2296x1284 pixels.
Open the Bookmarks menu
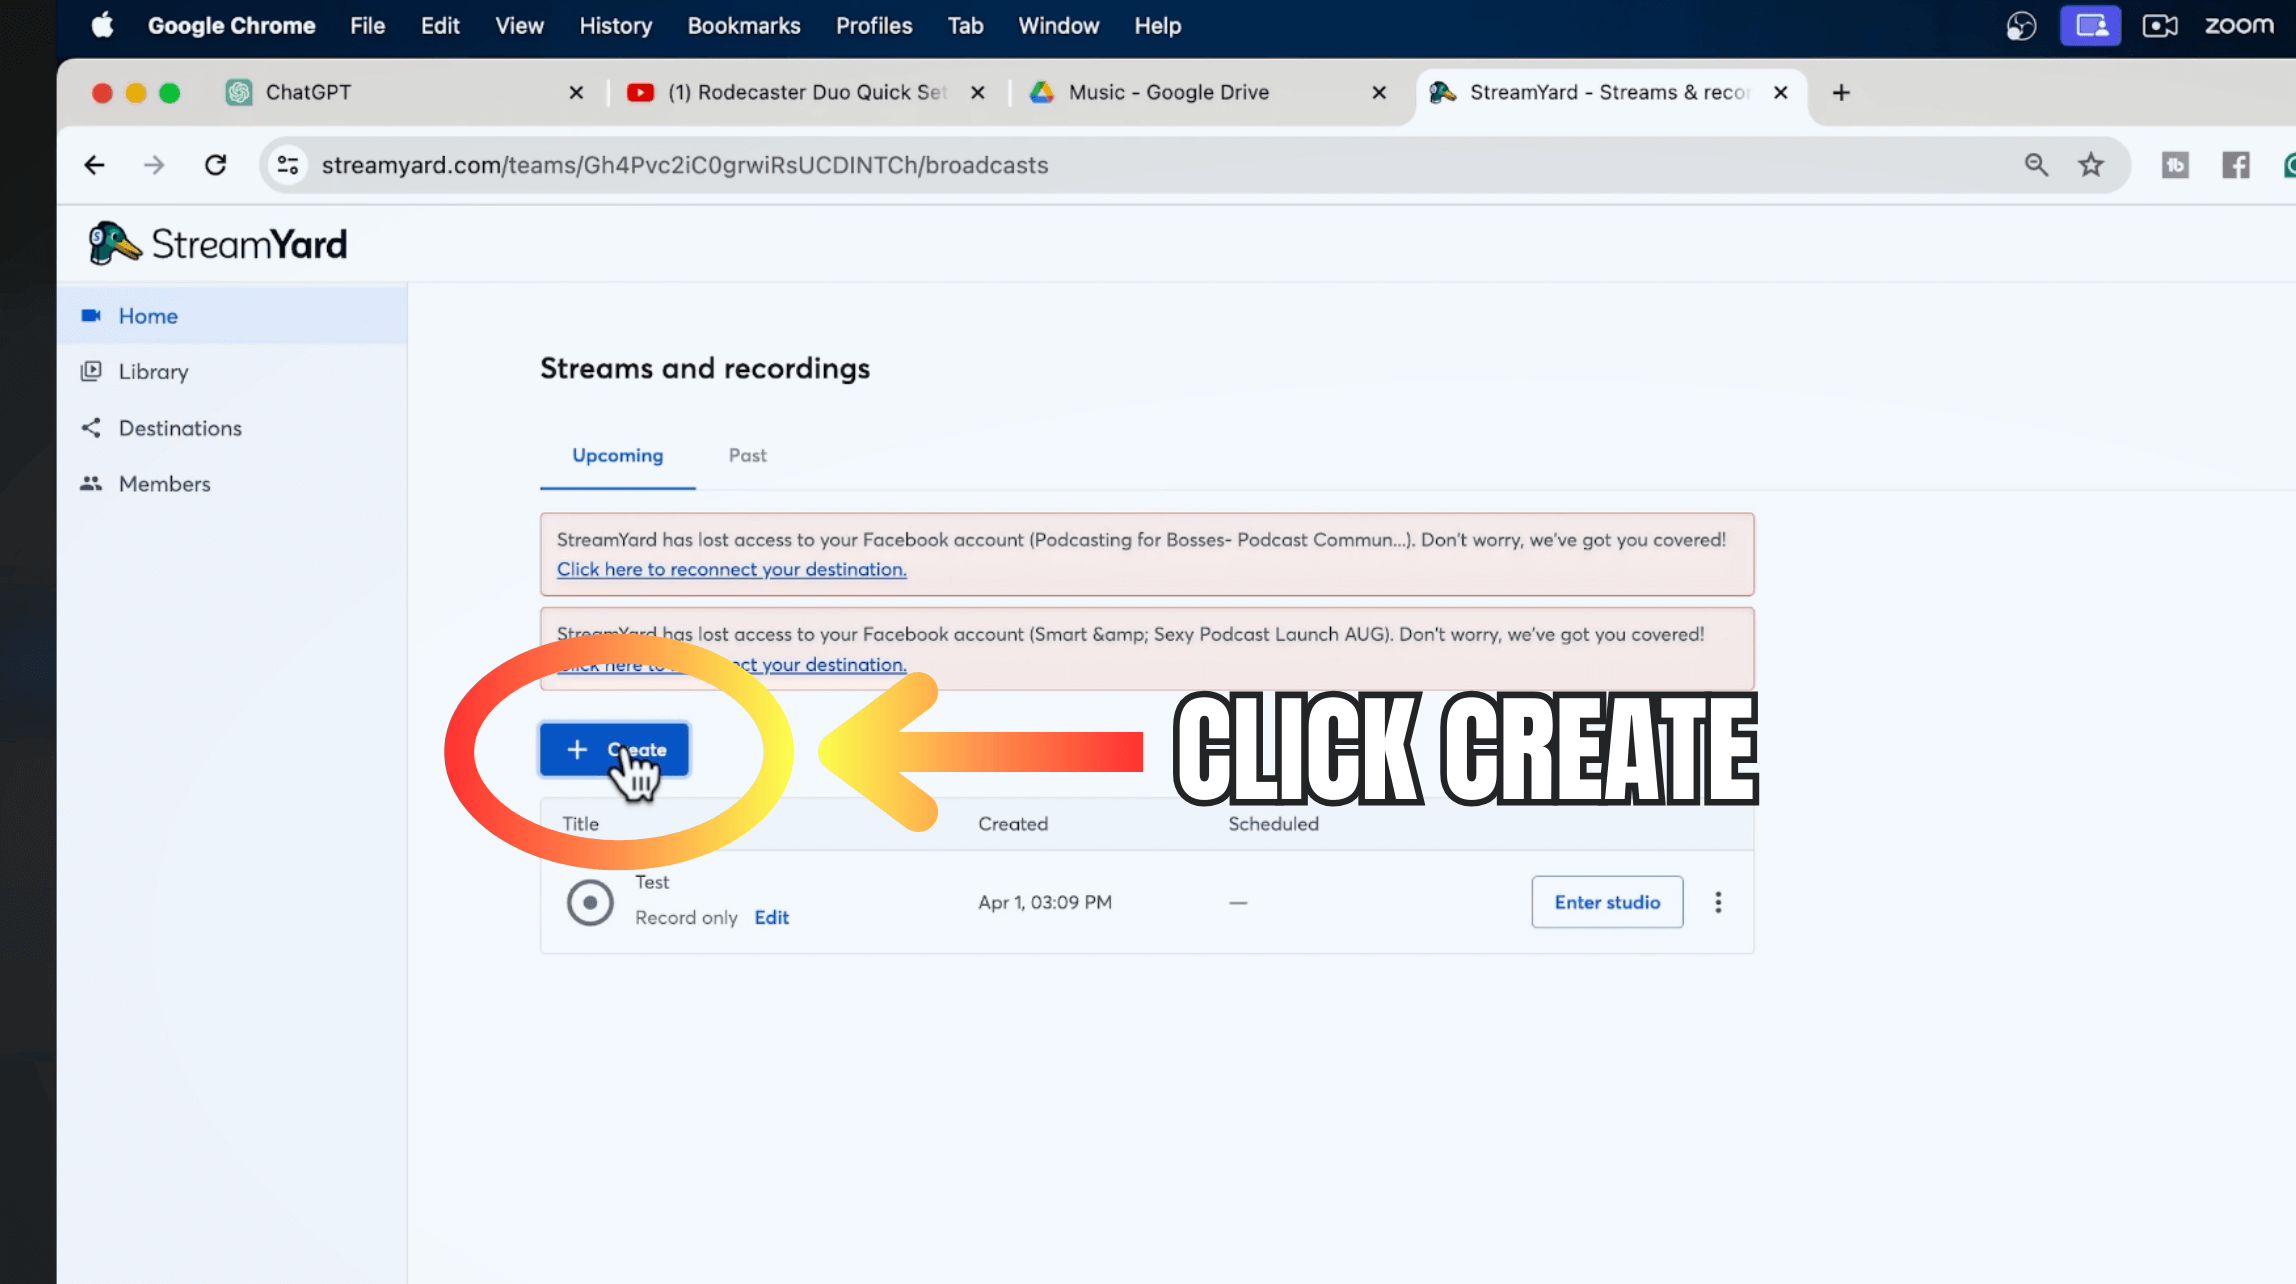click(x=743, y=26)
